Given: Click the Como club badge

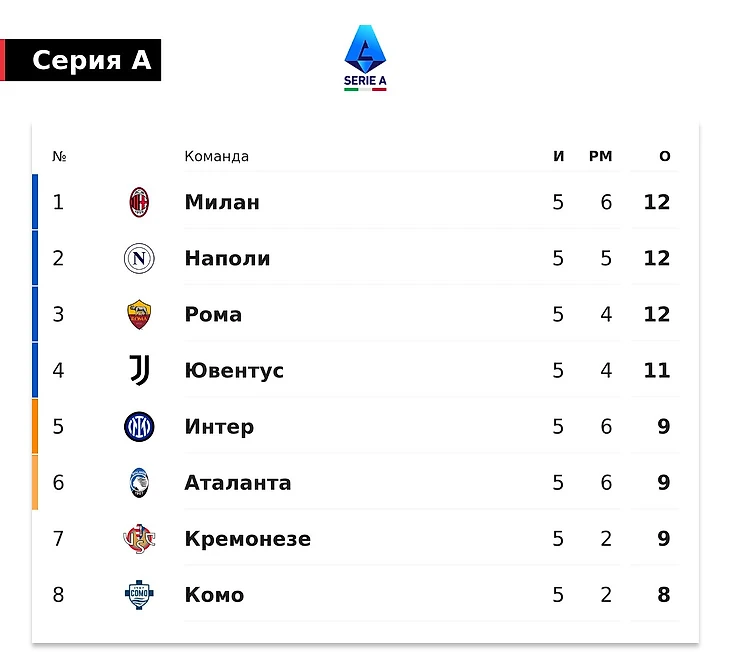Looking at the screenshot, I should tap(139, 595).
